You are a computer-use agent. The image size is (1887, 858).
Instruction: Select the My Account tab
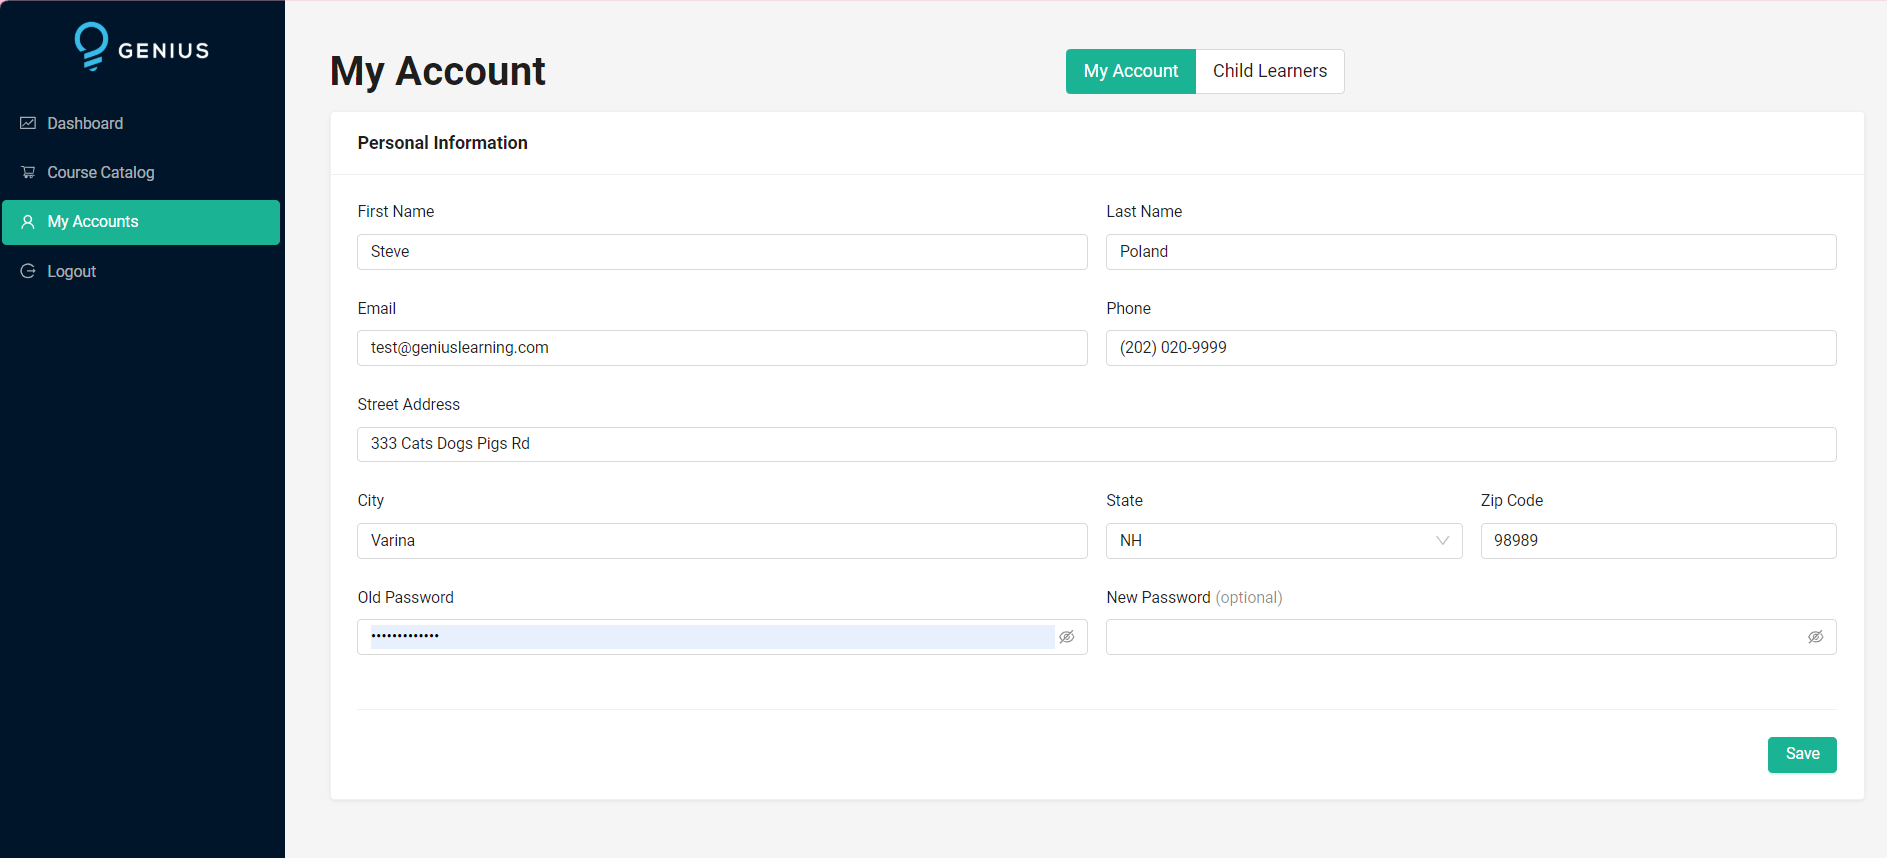tap(1130, 71)
